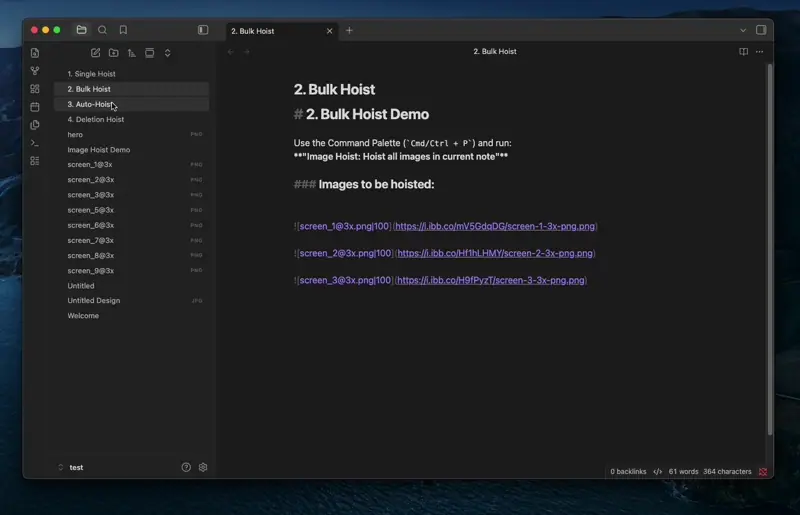800x515 pixels.
Task: Open the graph view from ribbon
Action: (x=35, y=71)
